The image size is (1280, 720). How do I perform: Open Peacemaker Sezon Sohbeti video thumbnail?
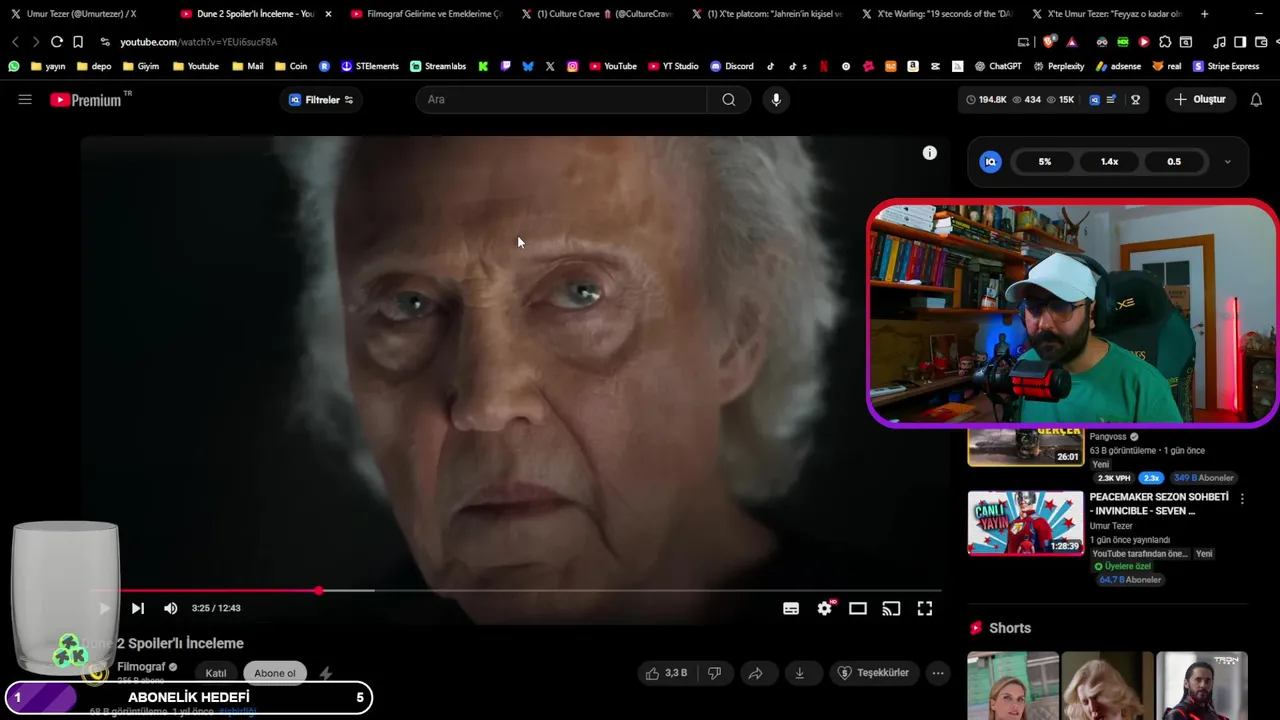[x=1025, y=523]
